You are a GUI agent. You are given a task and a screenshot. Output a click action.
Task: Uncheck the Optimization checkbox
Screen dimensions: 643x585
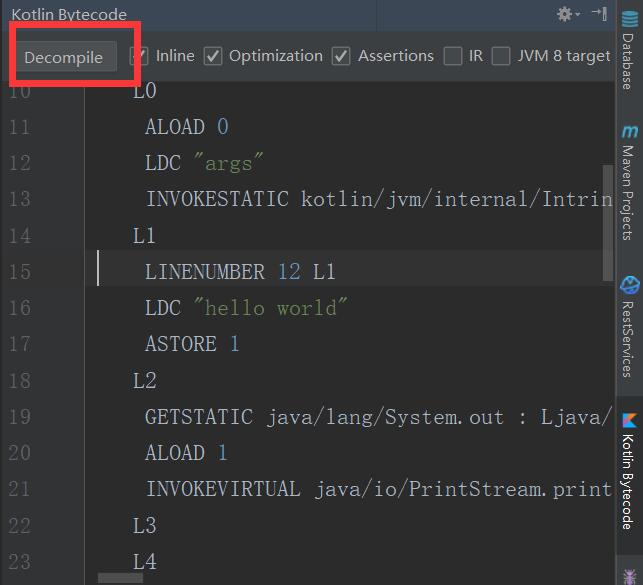coord(213,56)
